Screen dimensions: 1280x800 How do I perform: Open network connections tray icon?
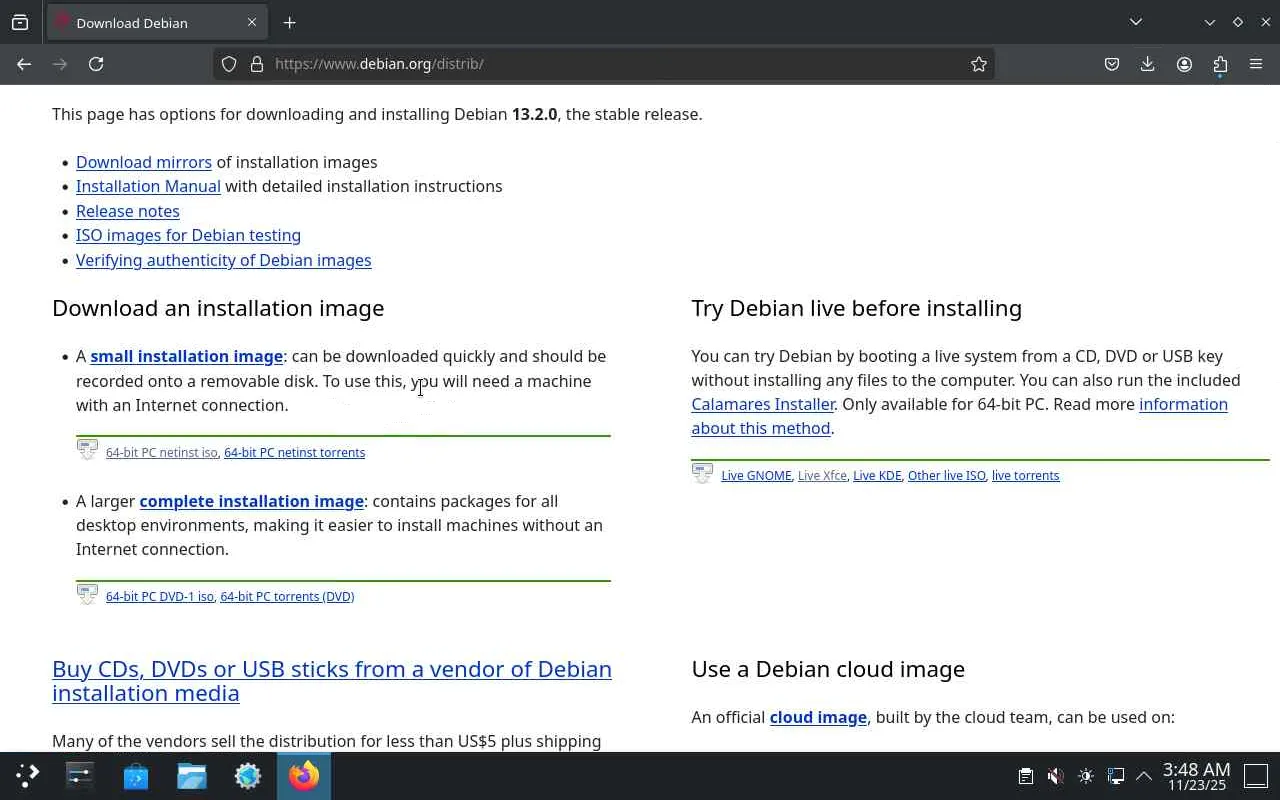click(x=1116, y=776)
